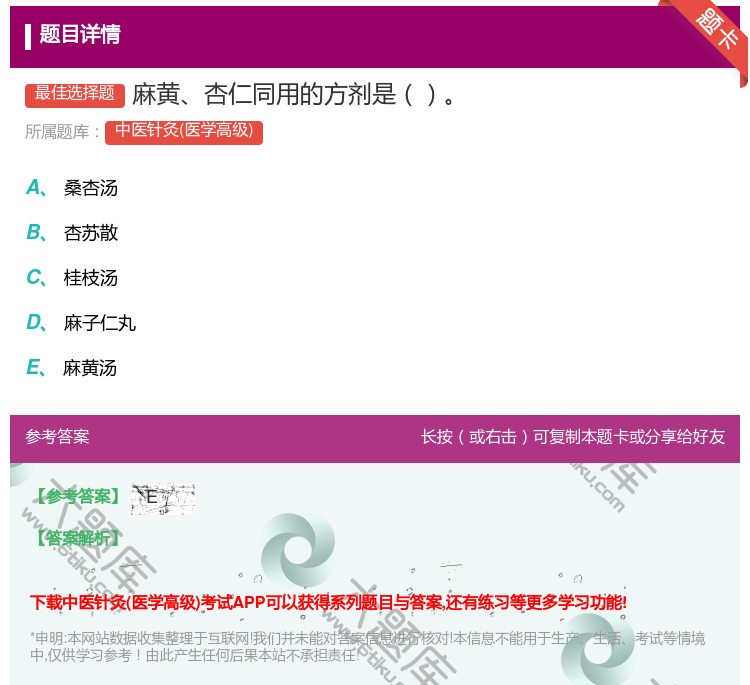This screenshot has width=750, height=685.
Task: Open the 中医针灸(医学高级) question bank link
Action: coord(184,132)
